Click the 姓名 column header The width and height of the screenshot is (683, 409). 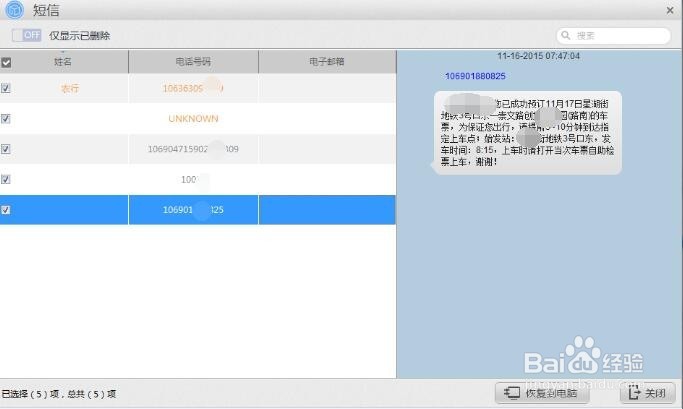(x=63, y=62)
